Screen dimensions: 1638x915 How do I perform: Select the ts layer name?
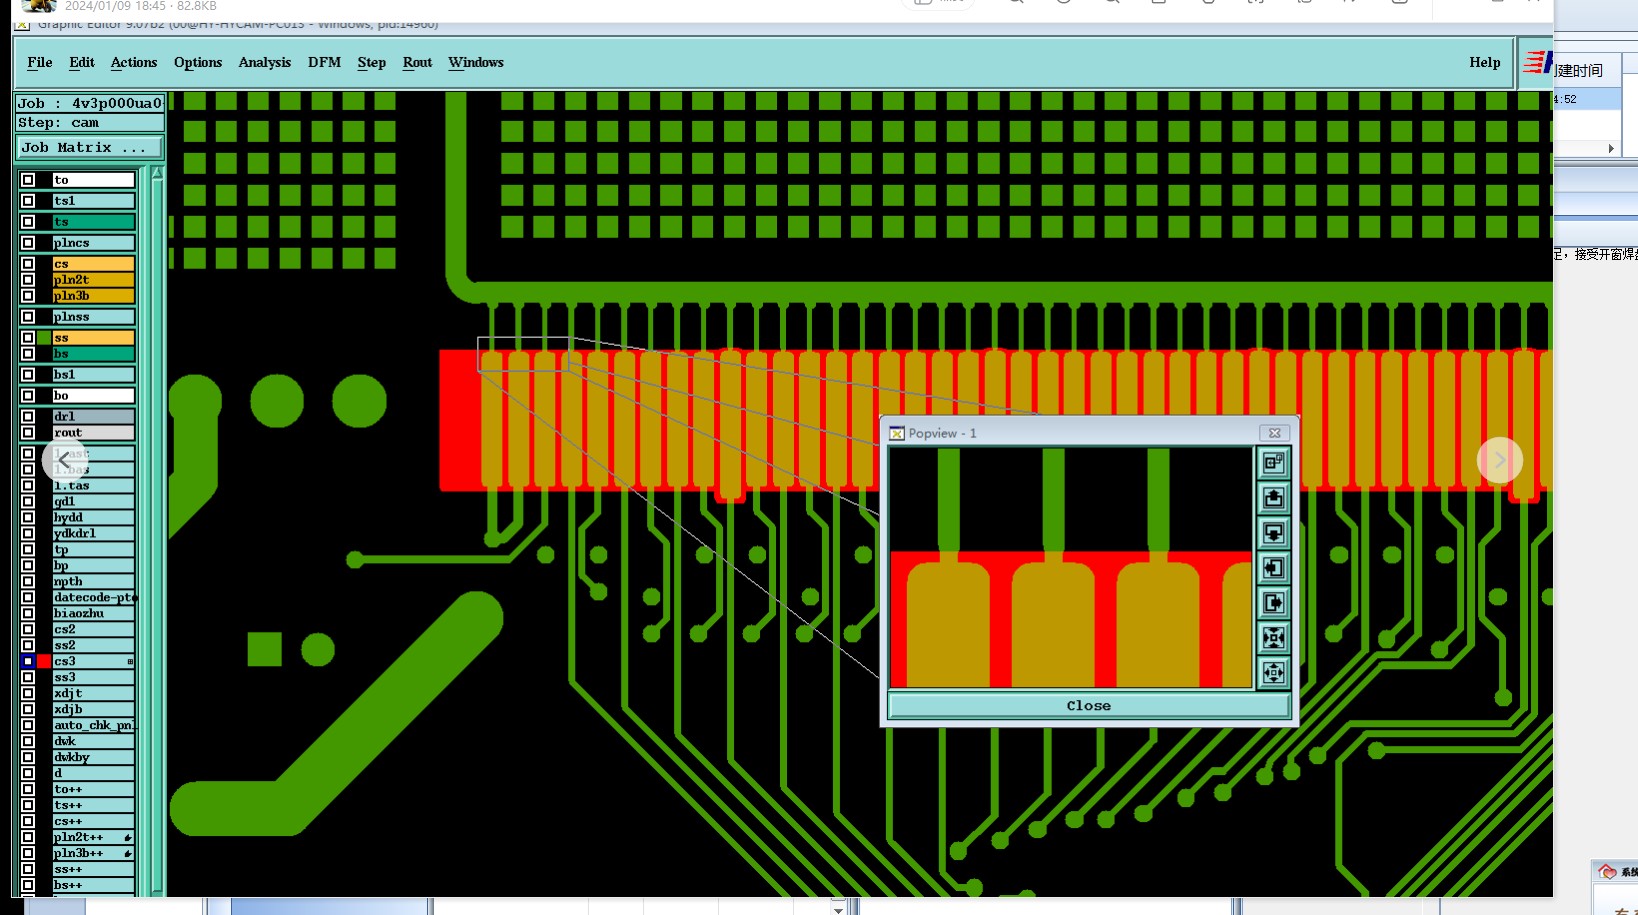tap(93, 222)
